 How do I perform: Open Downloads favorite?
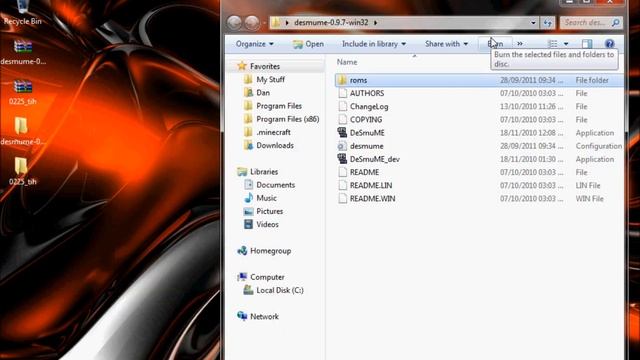click(x=274, y=145)
